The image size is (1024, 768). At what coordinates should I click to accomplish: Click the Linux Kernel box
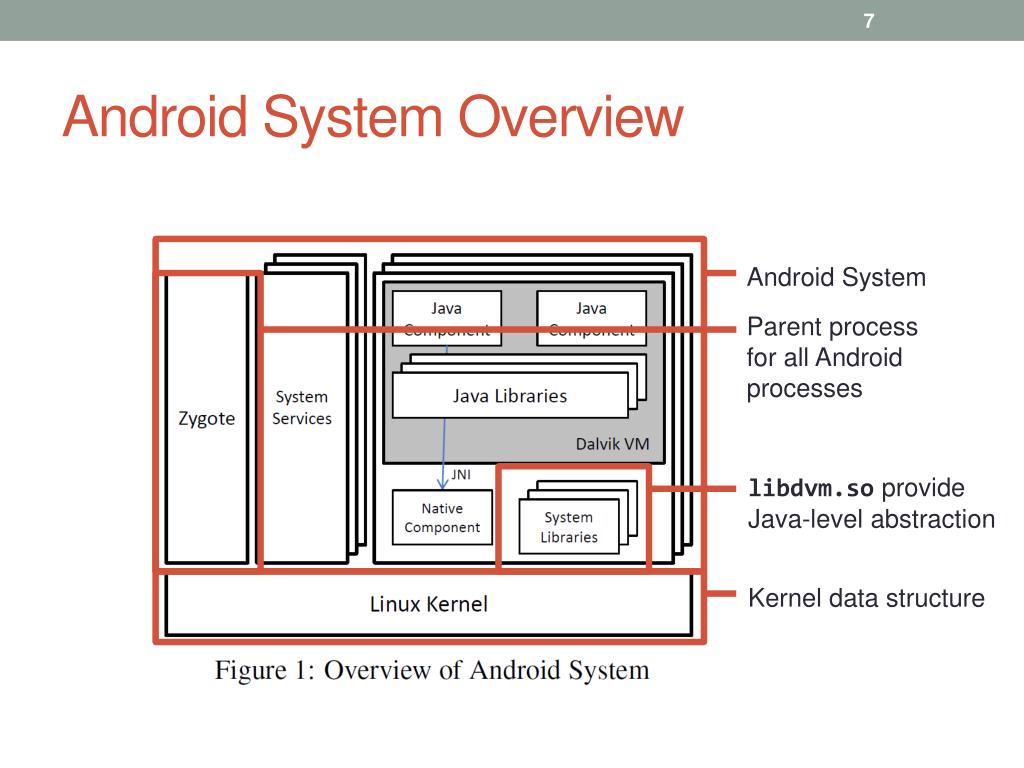(428, 604)
